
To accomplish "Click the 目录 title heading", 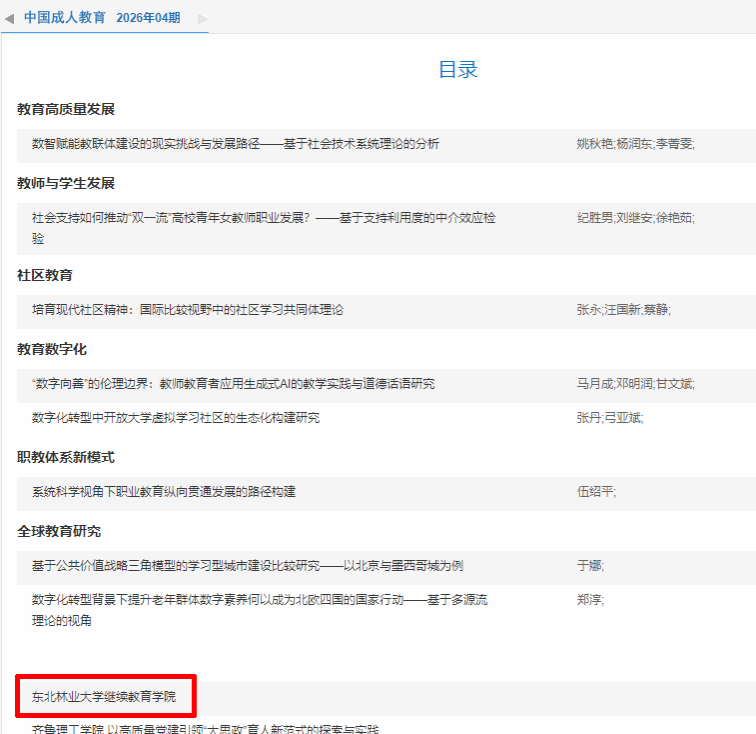I will [x=458, y=69].
